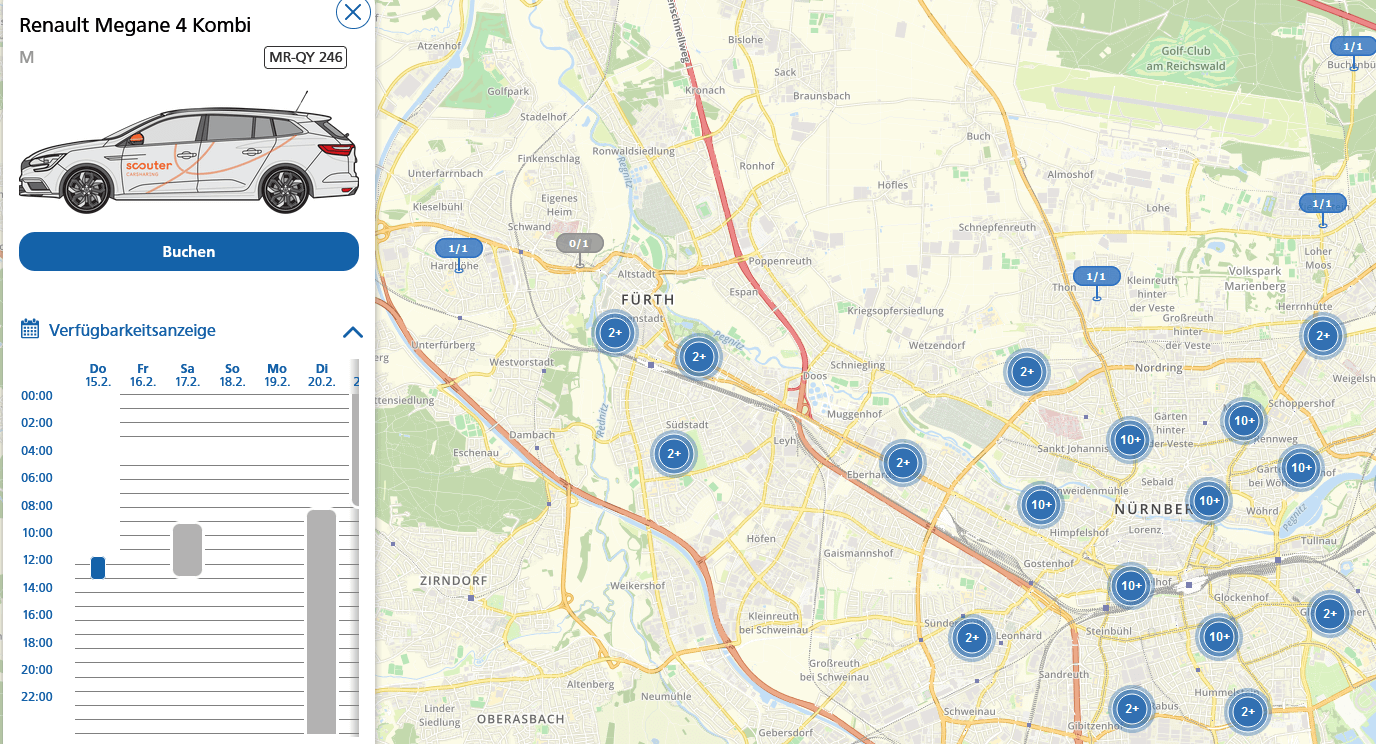Collapse the Verfügbarkeitsanzeige section chevron
The image size is (1376, 744).
[x=353, y=332]
